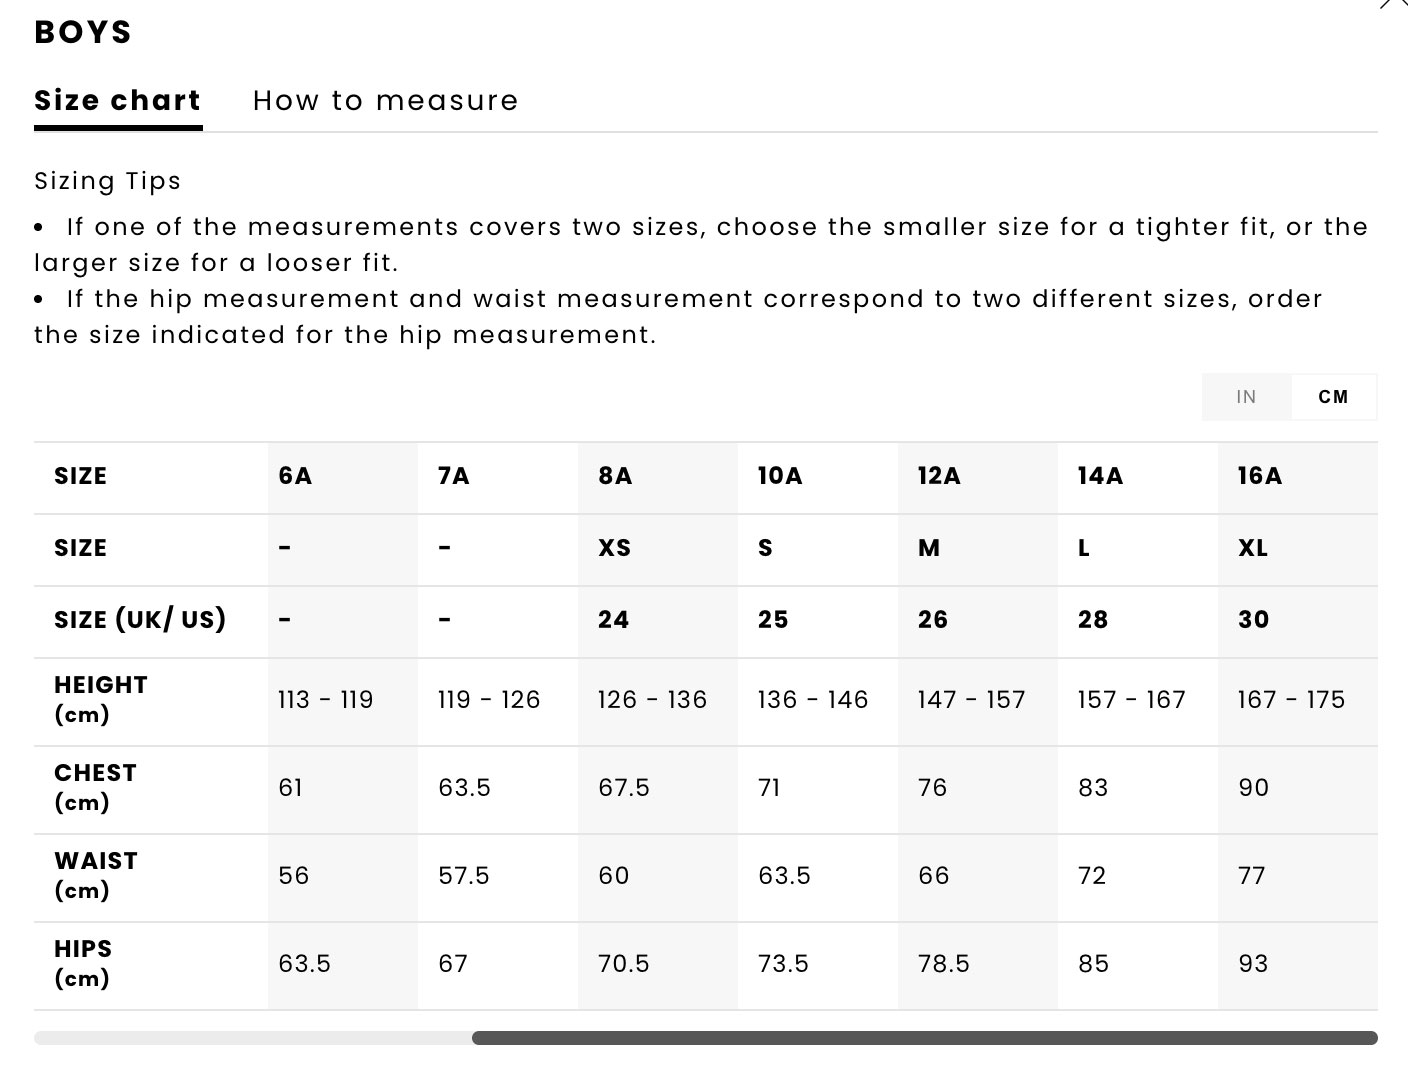
Task: Click the UK/US size 24 cell
Action: 614,620
